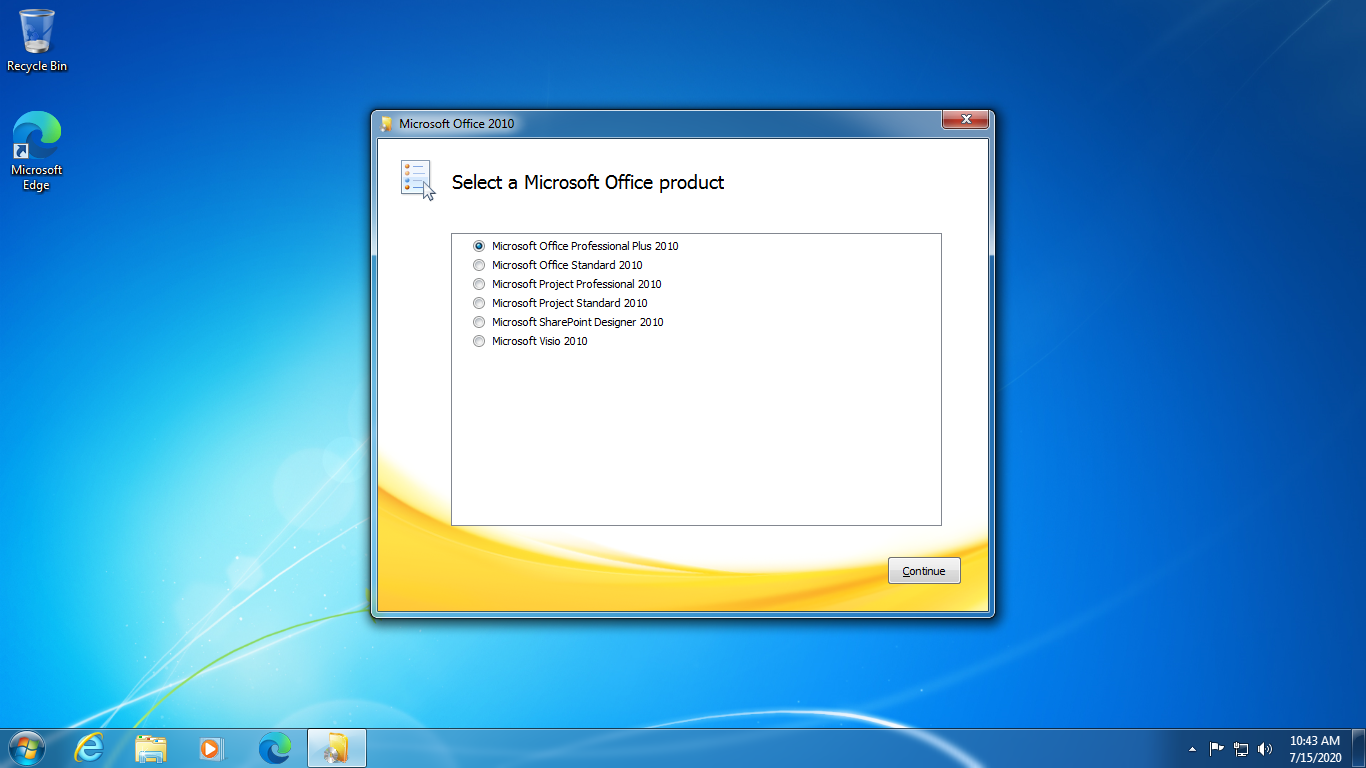Click the product list icon beside the heading
The width and height of the screenshot is (1366, 768).
[x=419, y=180]
